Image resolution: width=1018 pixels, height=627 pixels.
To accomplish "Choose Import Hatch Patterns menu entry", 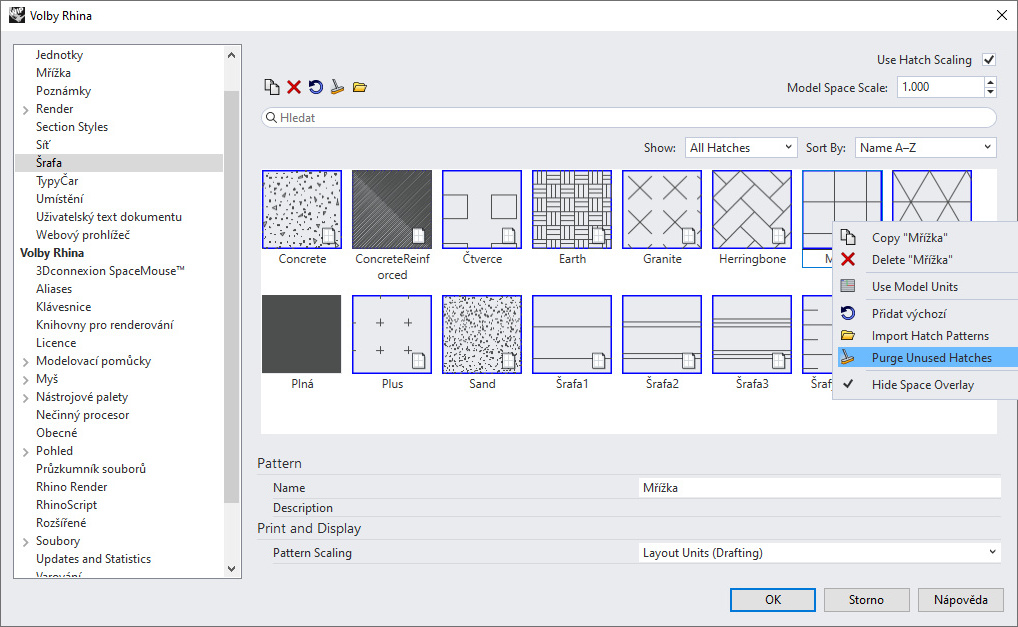I will pyautogui.click(x=929, y=336).
